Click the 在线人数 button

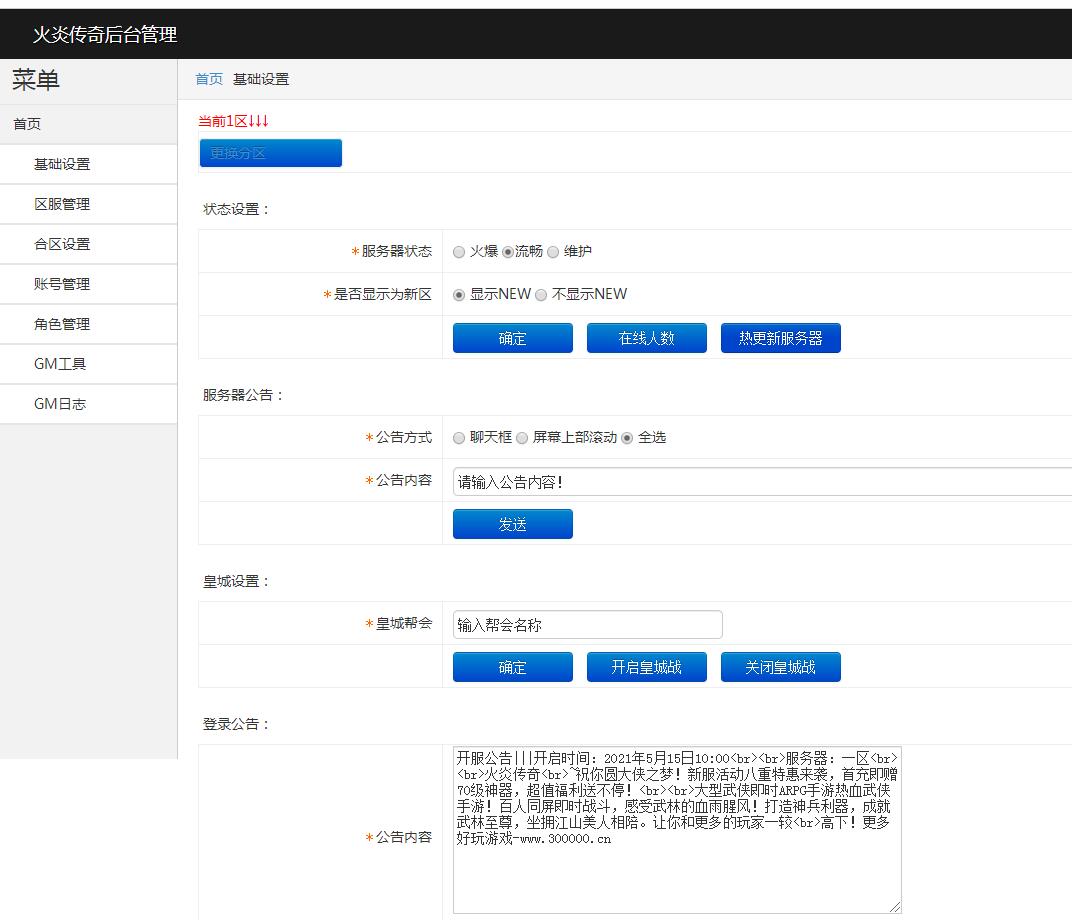646,338
